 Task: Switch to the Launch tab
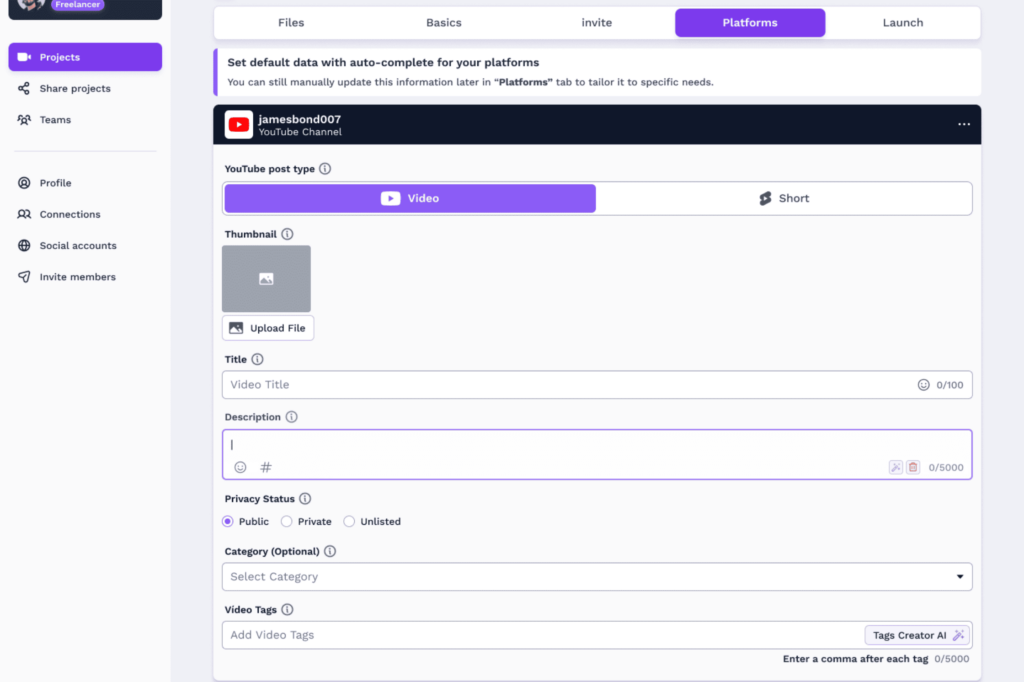(x=902, y=22)
